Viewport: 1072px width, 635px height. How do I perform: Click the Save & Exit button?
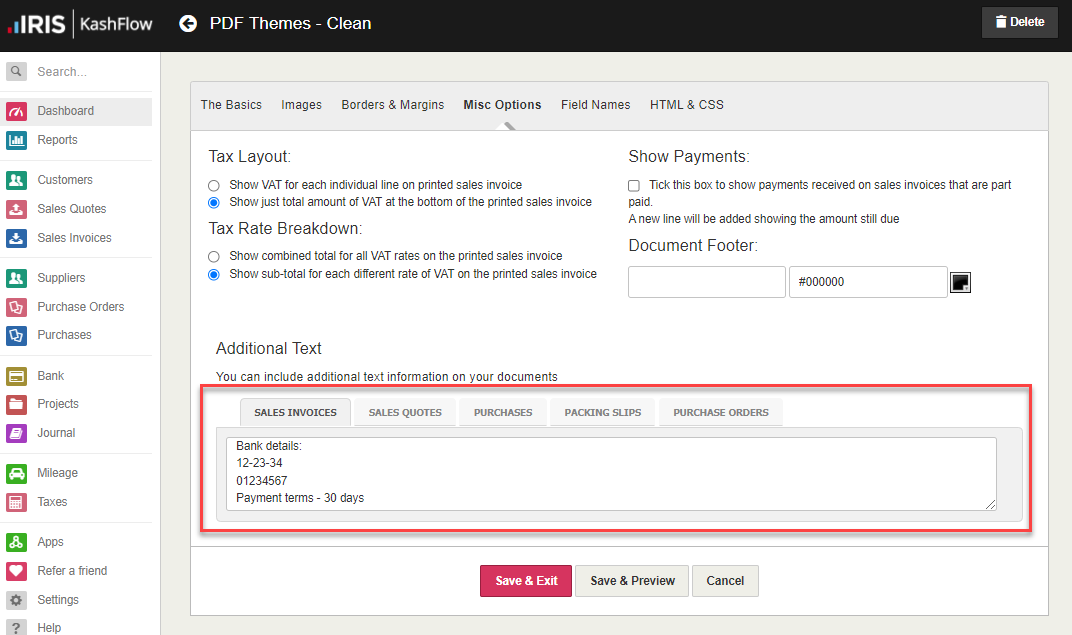point(526,581)
